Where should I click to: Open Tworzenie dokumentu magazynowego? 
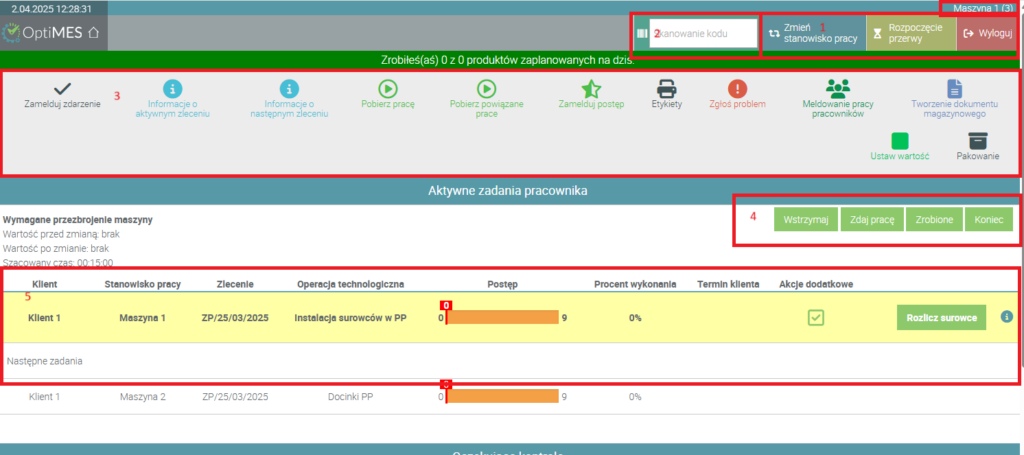tap(954, 89)
